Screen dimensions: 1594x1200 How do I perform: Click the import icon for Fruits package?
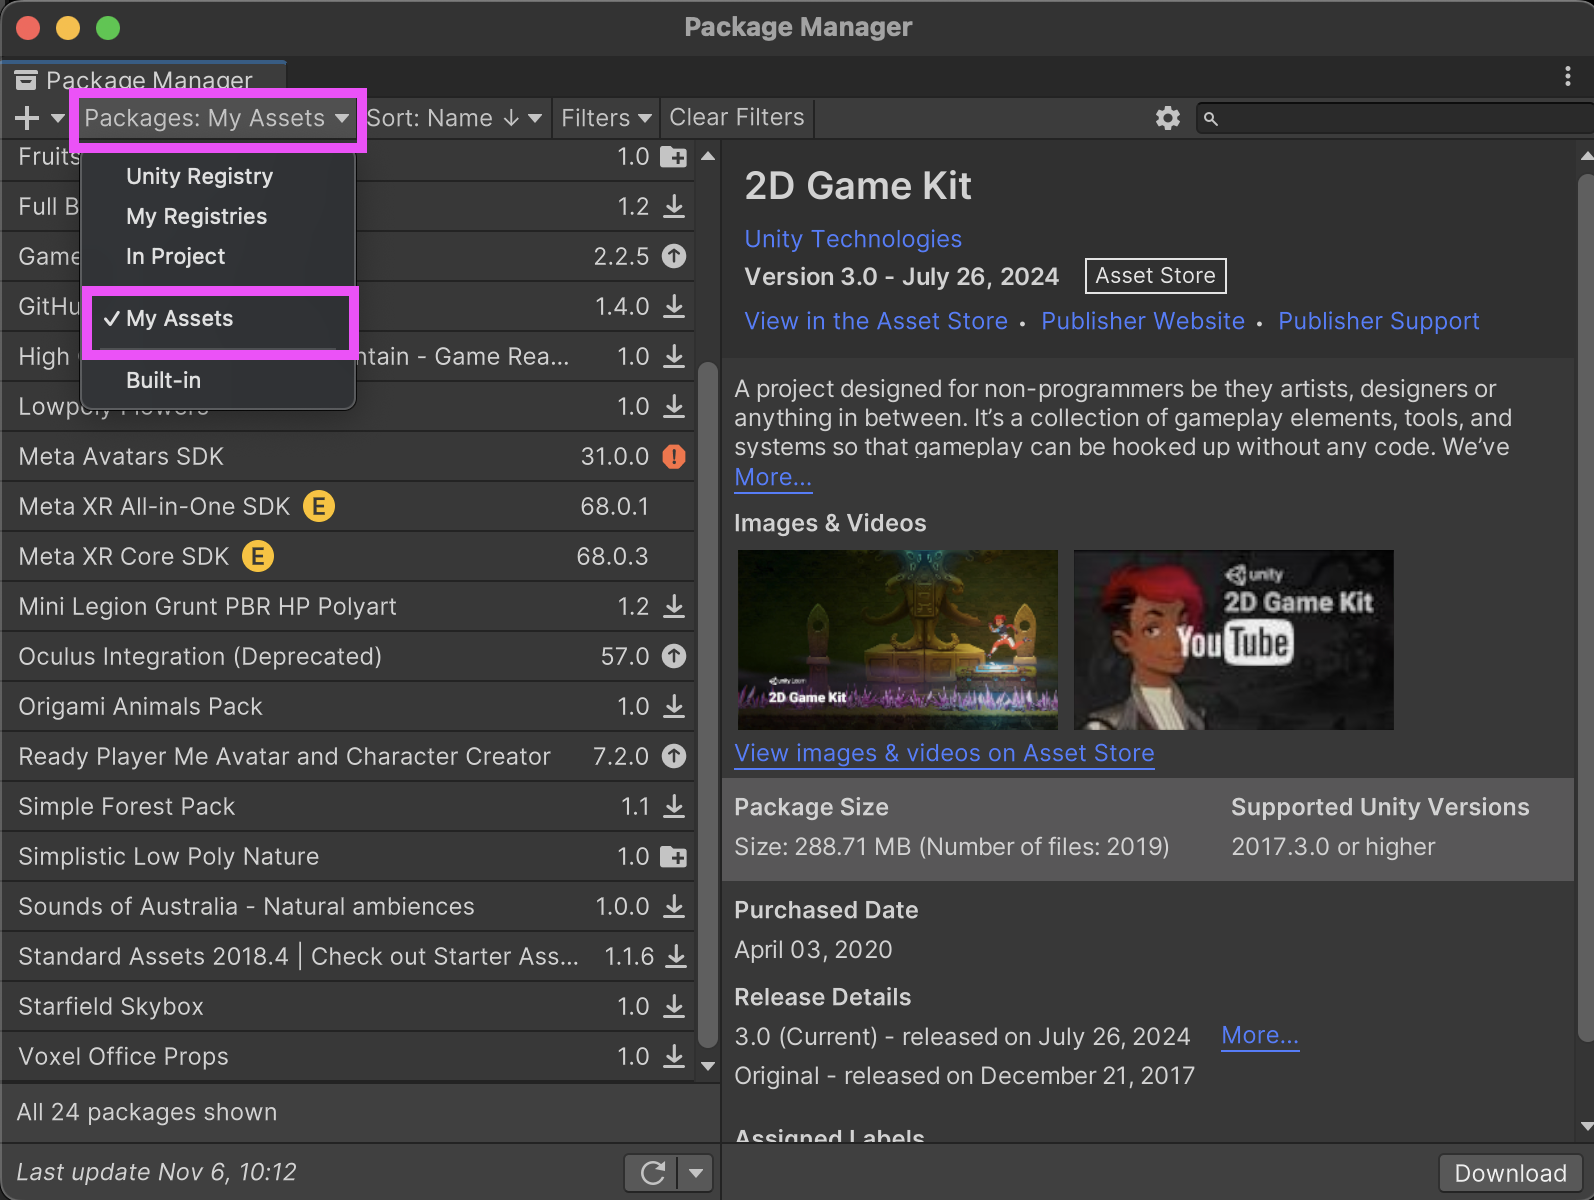pos(674,157)
